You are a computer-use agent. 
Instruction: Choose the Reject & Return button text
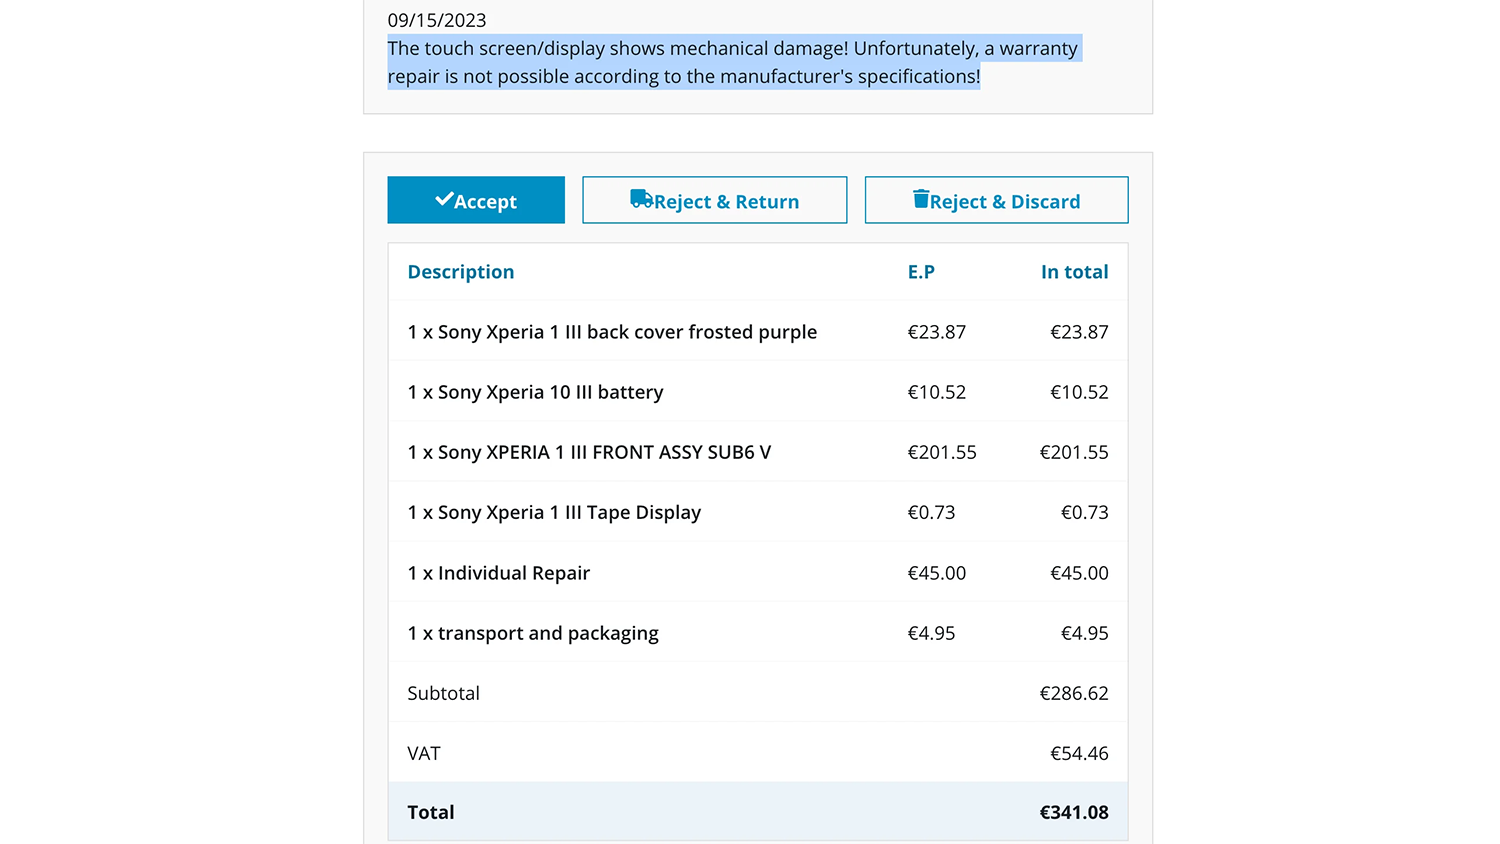click(727, 202)
